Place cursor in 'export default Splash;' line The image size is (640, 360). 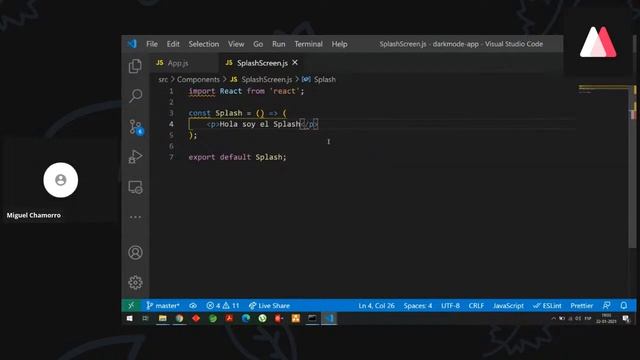click(x=237, y=157)
